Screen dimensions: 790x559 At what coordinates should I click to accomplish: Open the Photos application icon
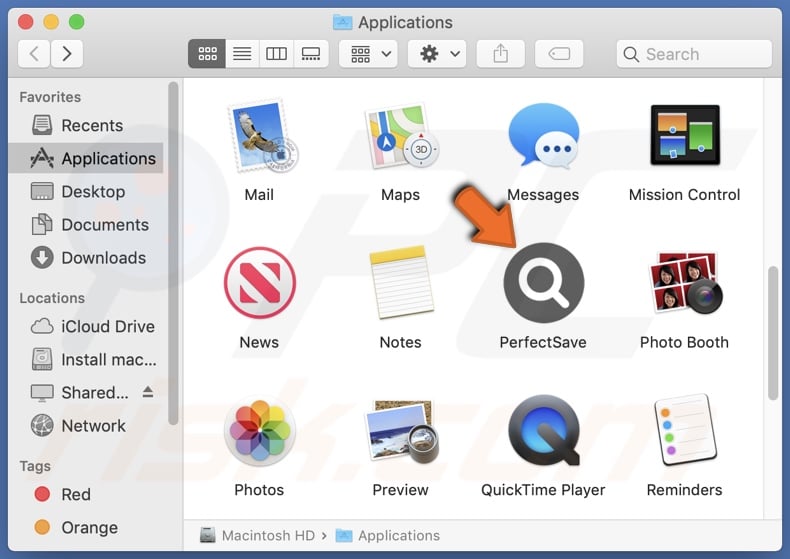(259, 431)
